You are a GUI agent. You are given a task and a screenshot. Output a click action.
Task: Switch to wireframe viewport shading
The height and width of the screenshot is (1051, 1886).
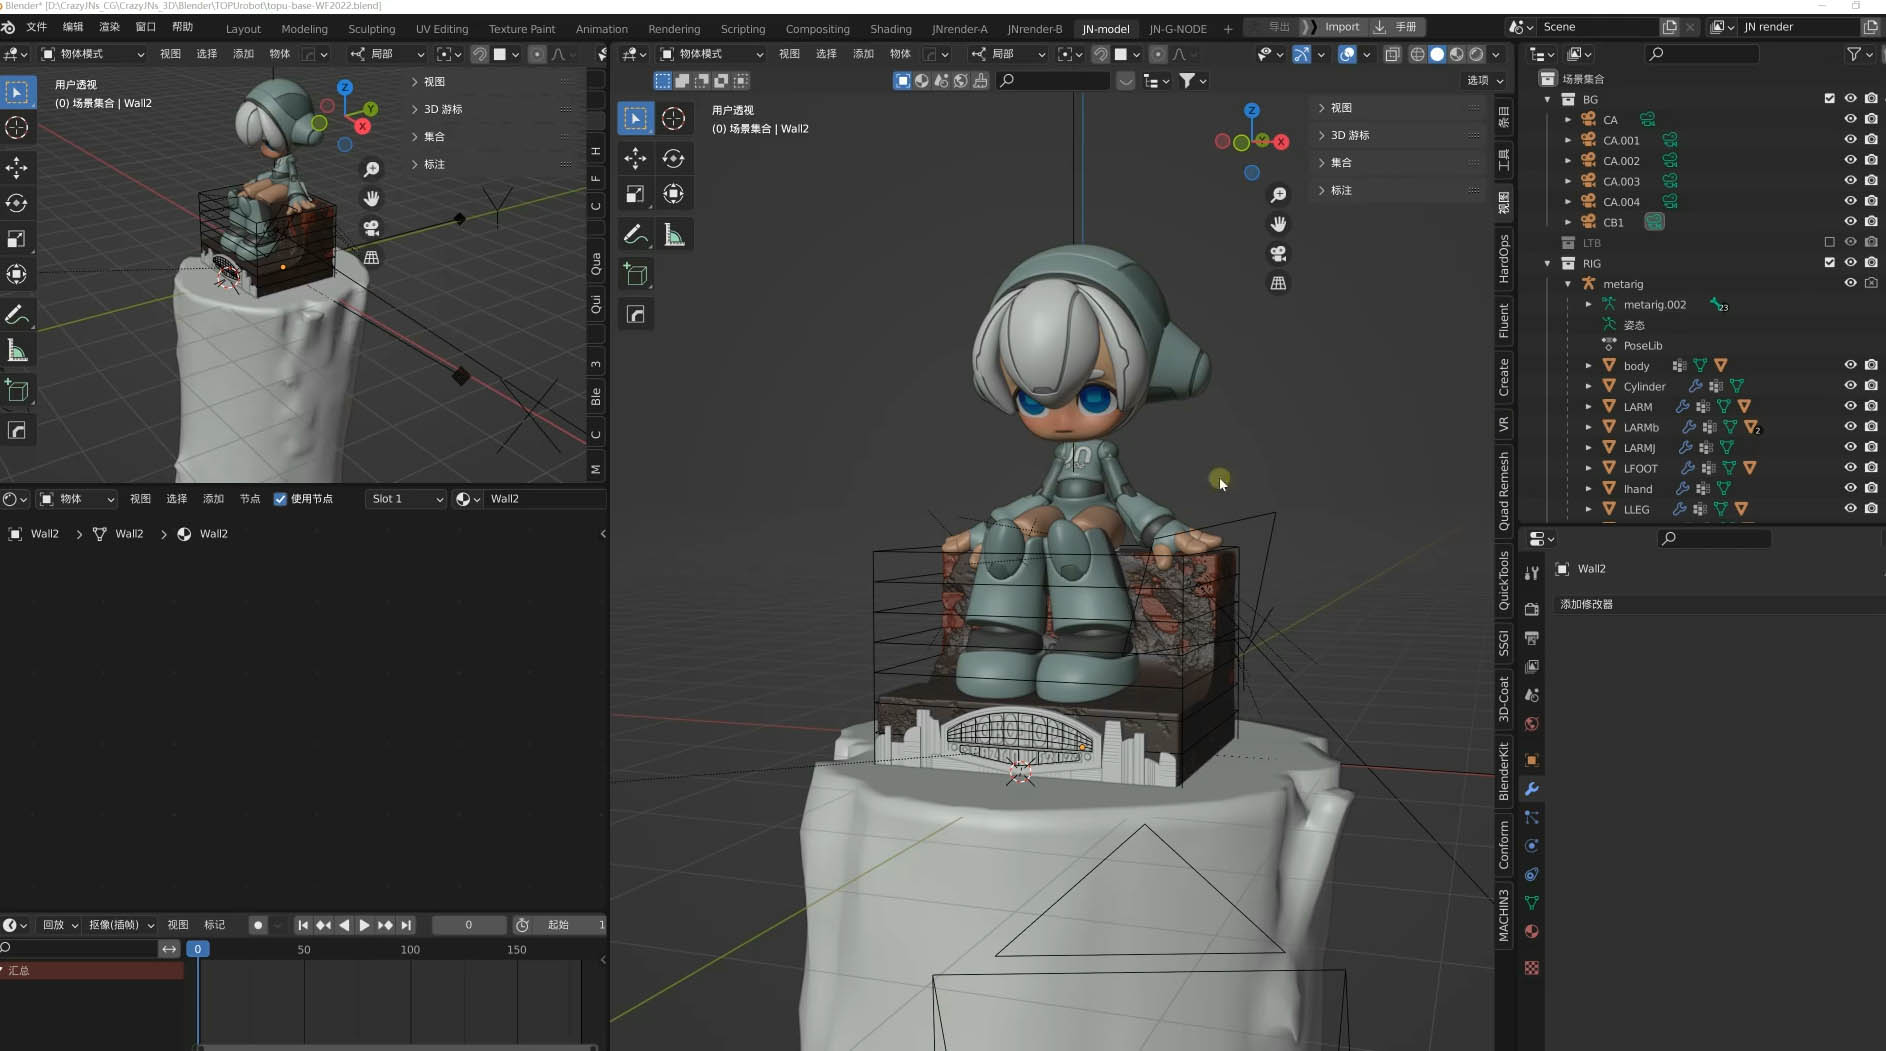1417,54
